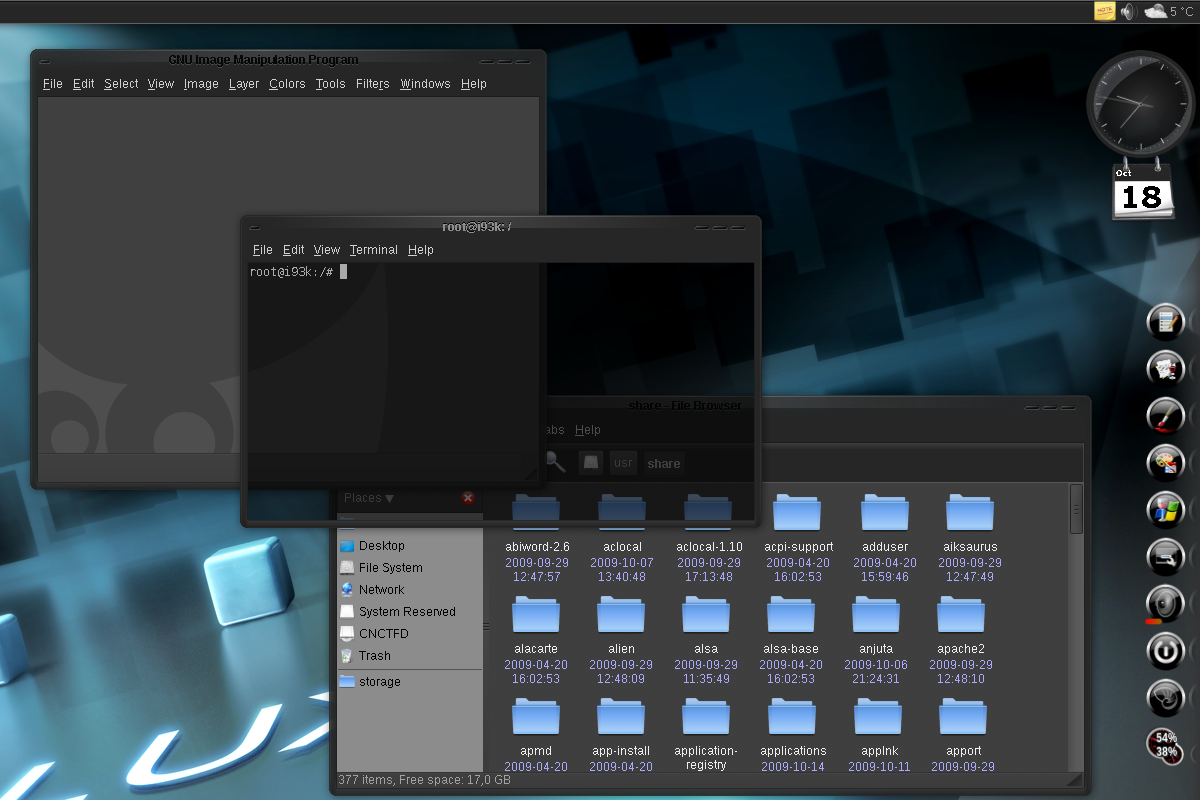Click the weather cloud icon showing 5°C
This screenshot has width=1200, height=800.
point(1155,11)
